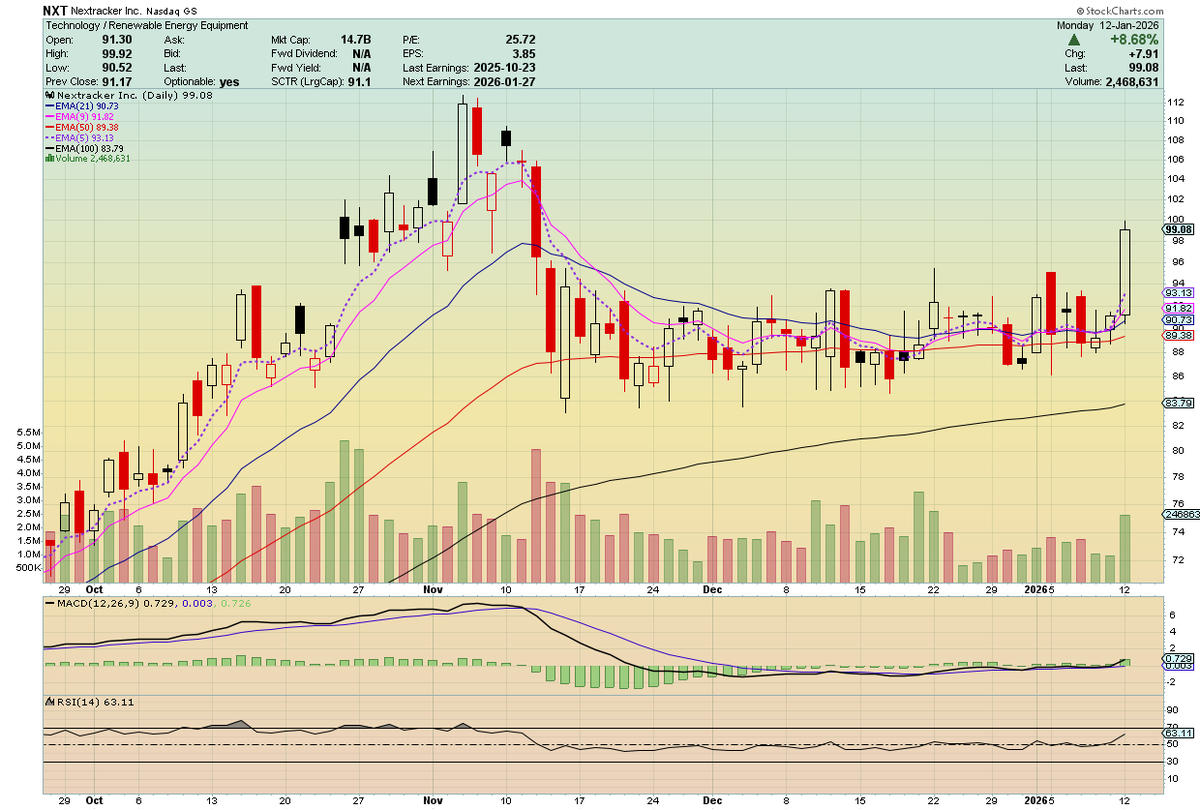Click the EMA(9) 91.82 legend entry
Image resolution: width=1200 pixels, height=810 pixels.
click(80, 116)
